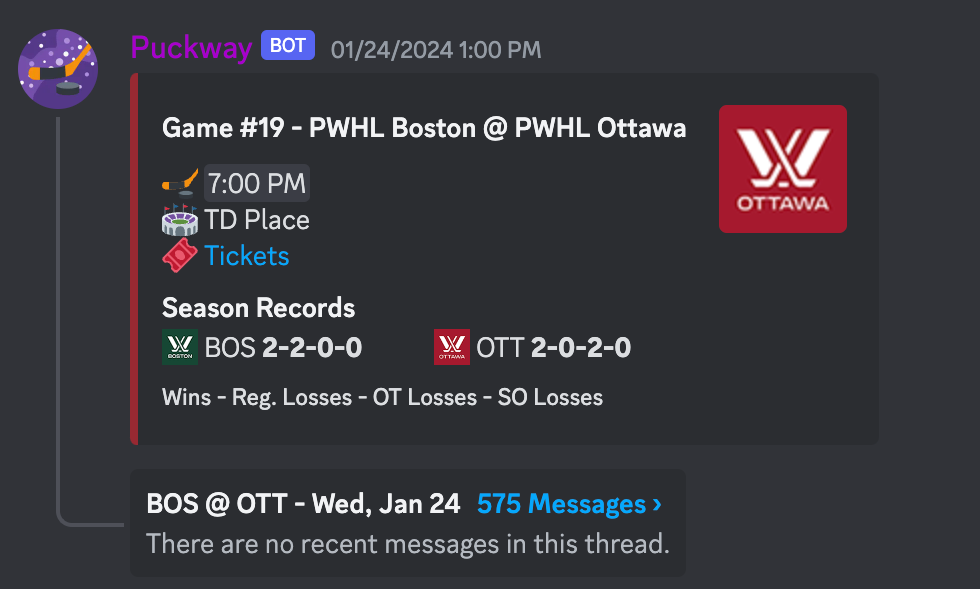Click the small Ottawa team logo icon
Screen dimensions: 980x589
[x=452, y=348]
